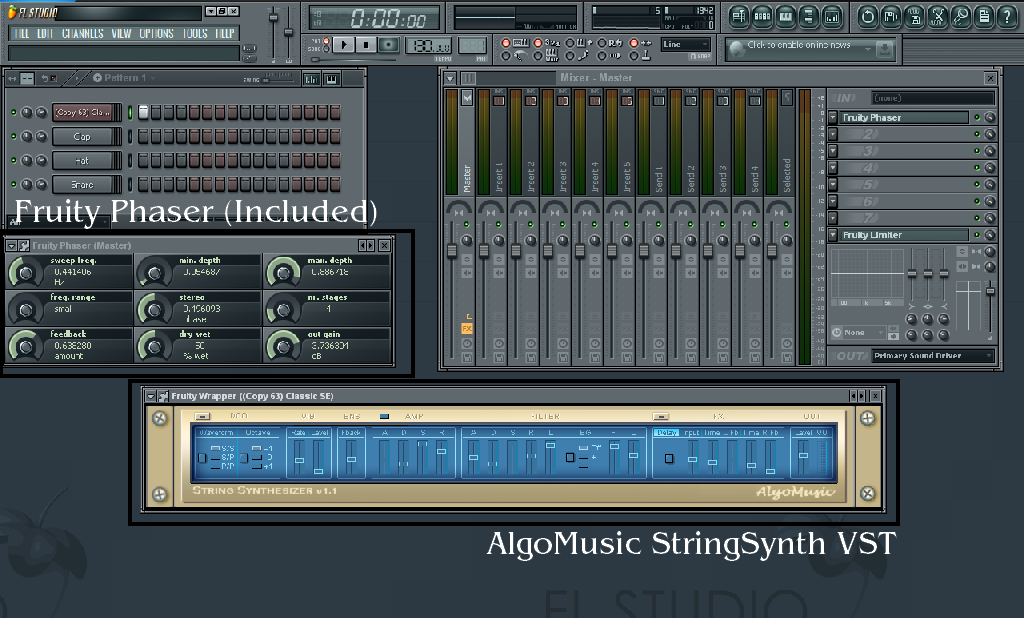Toggle Fruity Phaser effect slot enable LED
Image resolution: width=1024 pixels, height=618 pixels.
(975, 118)
